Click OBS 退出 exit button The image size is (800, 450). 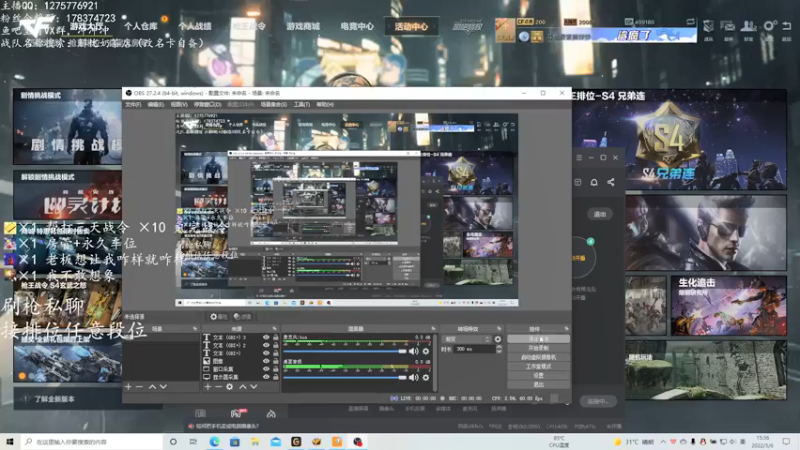tap(538, 384)
